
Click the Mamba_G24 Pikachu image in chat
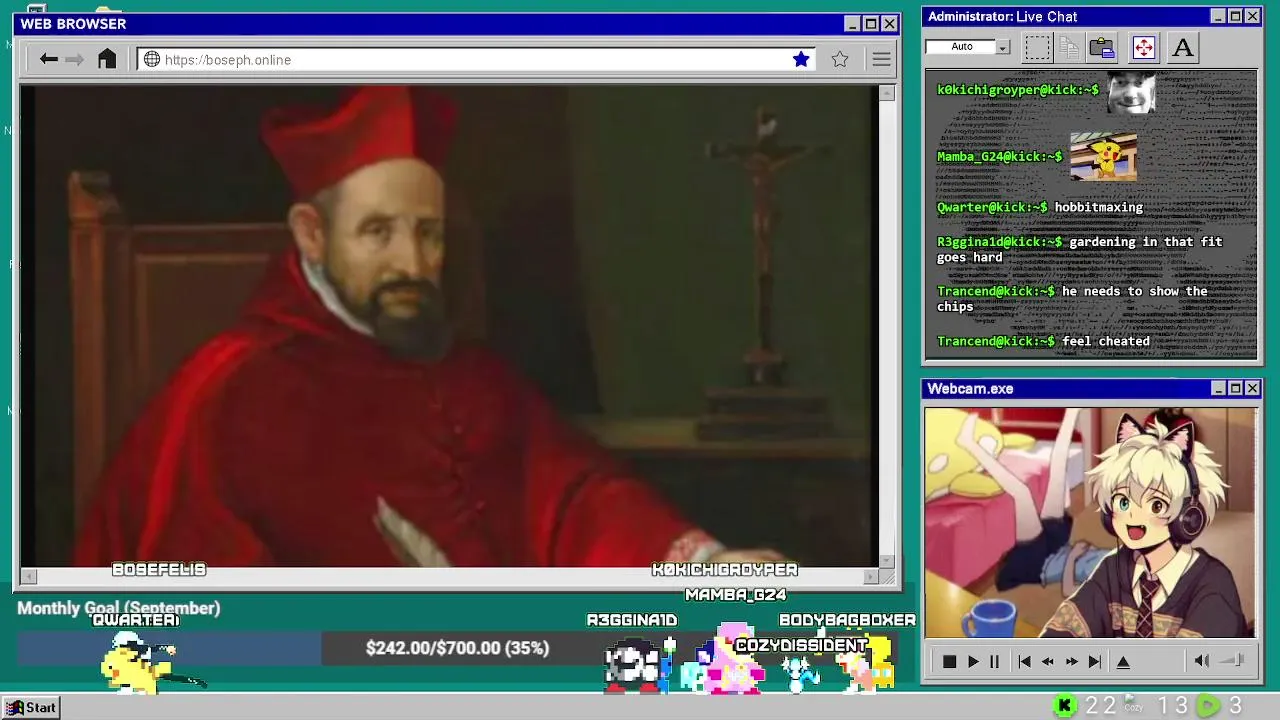1103,157
